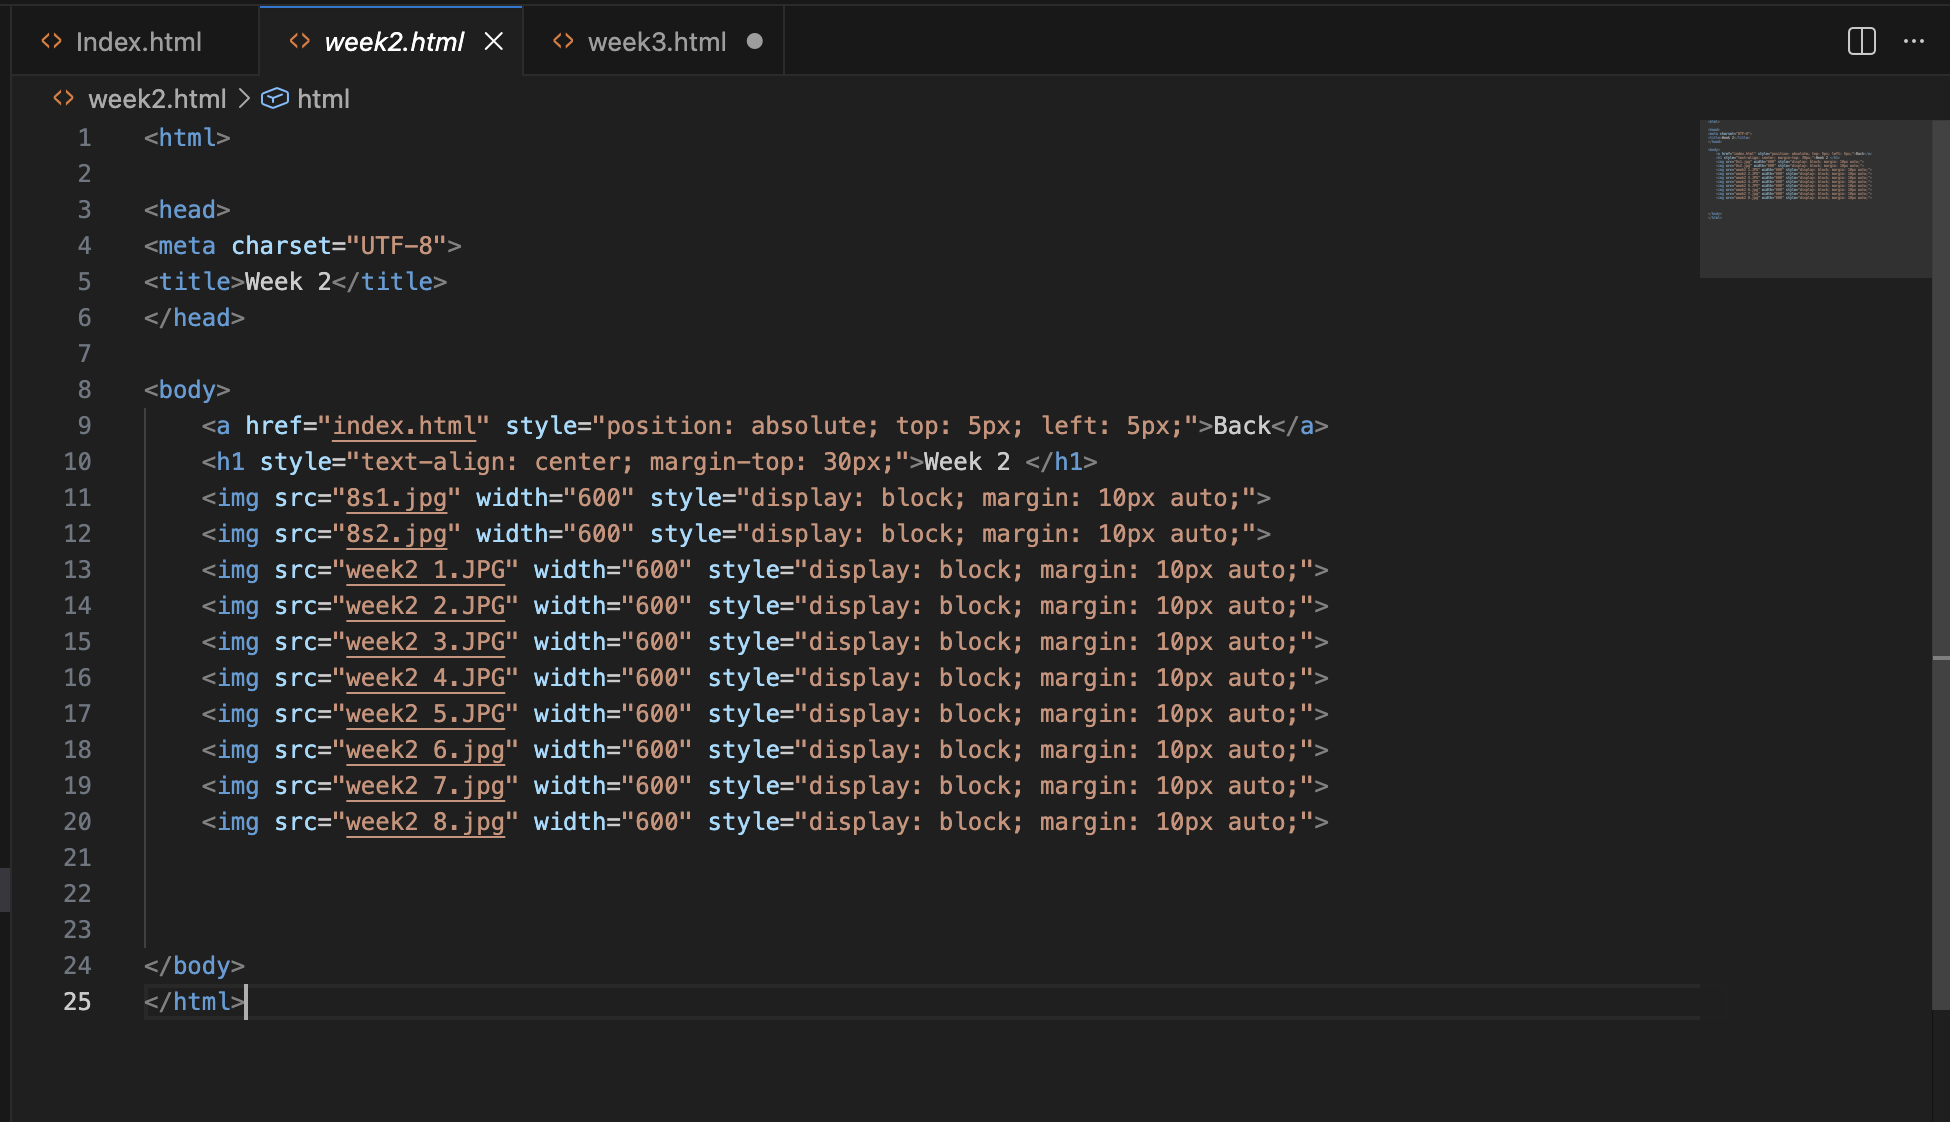Click the HTML icon on the week3.html tab
This screenshot has height=1122, width=1950.
(x=563, y=41)
